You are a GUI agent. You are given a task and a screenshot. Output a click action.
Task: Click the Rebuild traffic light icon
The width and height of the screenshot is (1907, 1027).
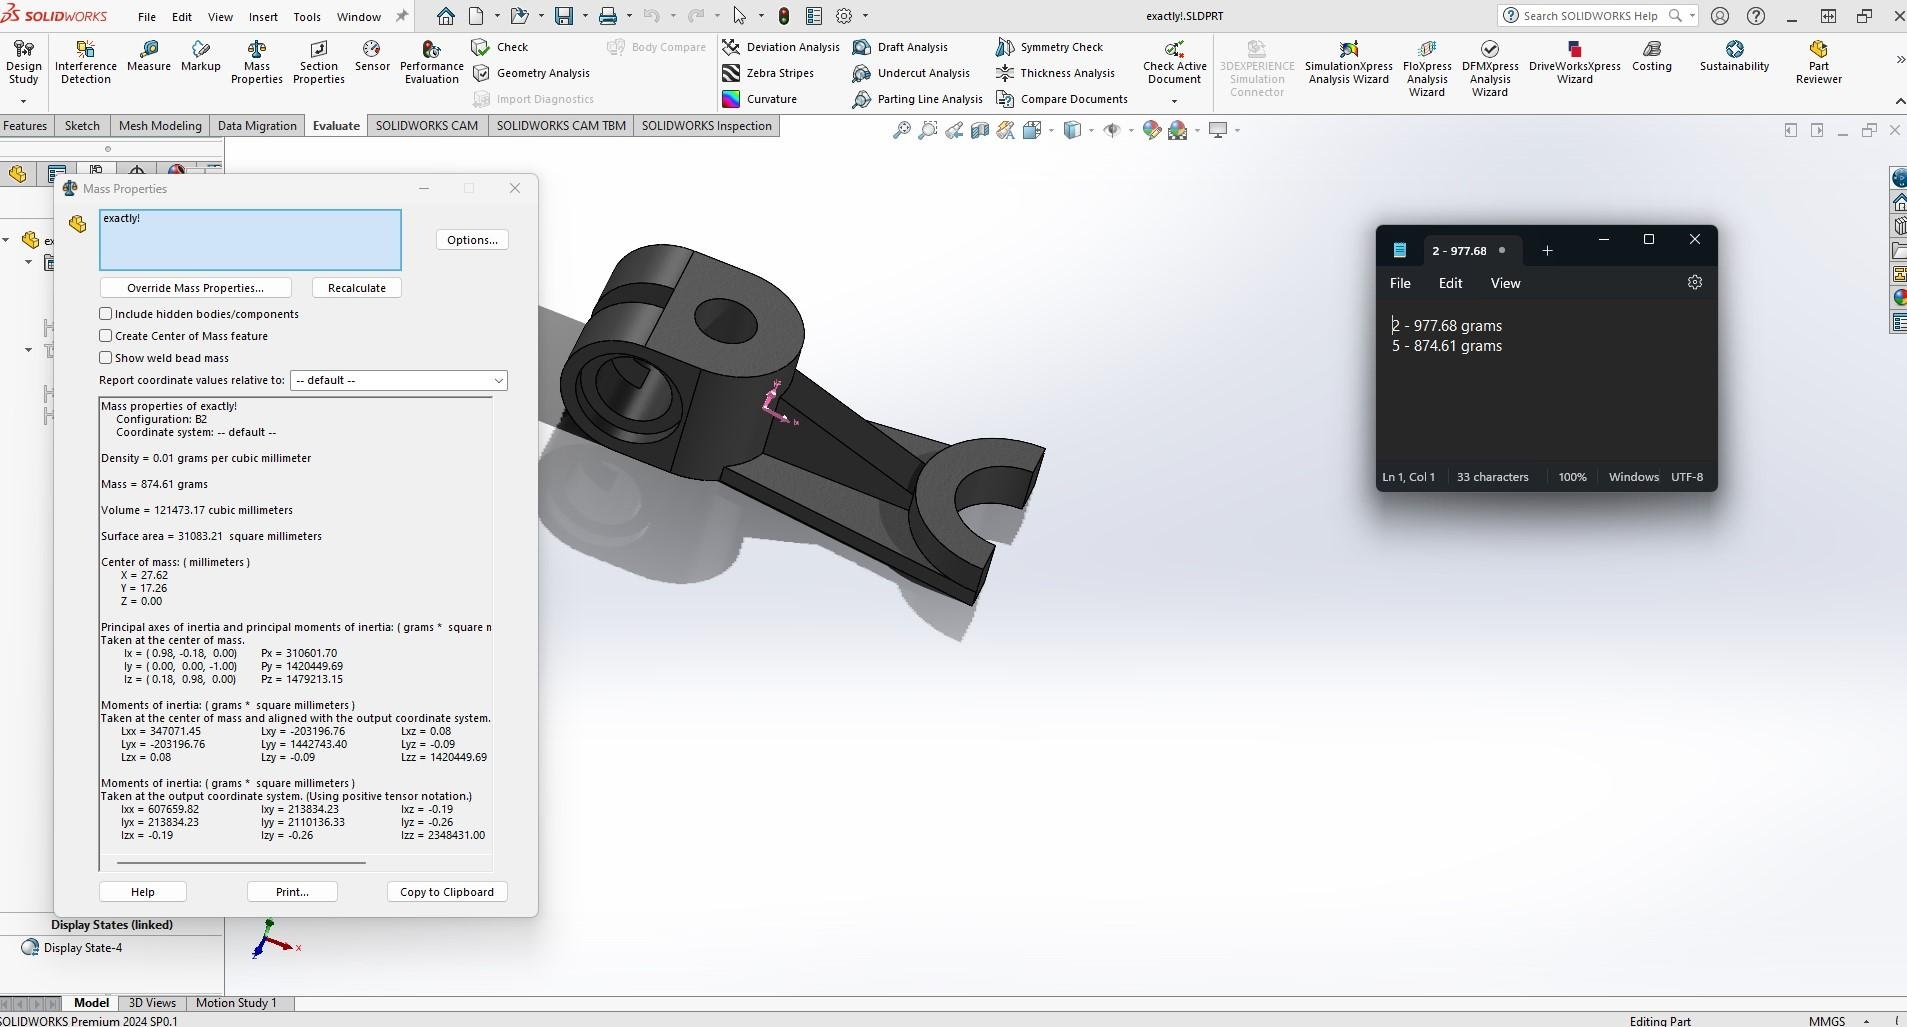click(x=784, y=16)
